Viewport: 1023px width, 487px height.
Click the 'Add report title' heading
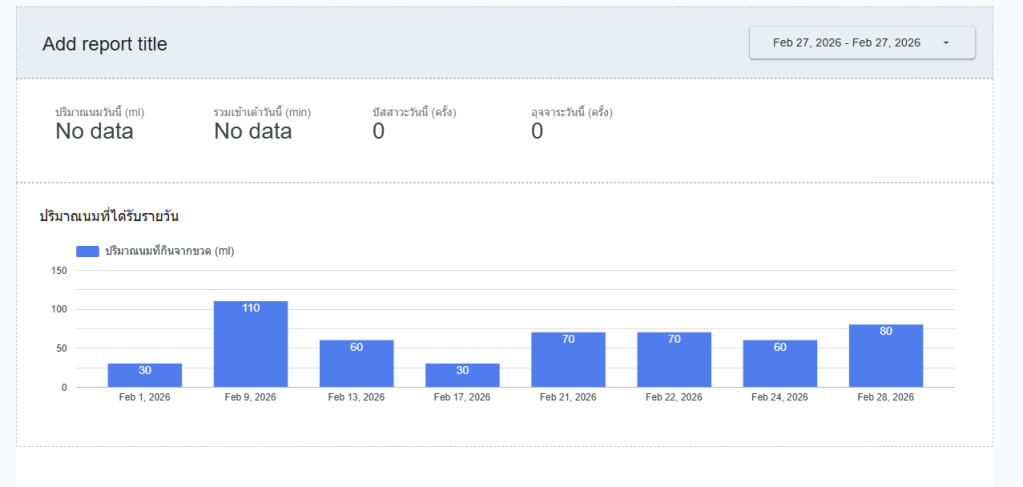[x=105, y=44]
